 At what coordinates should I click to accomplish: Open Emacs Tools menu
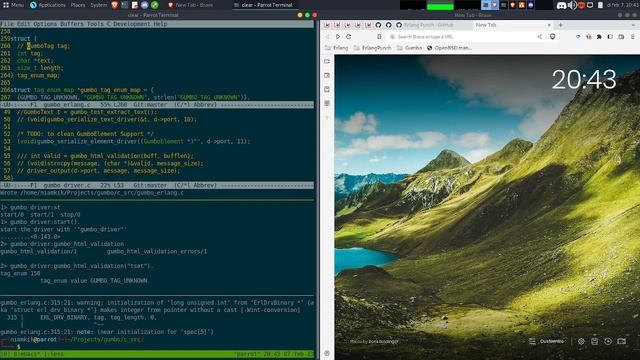95,24
